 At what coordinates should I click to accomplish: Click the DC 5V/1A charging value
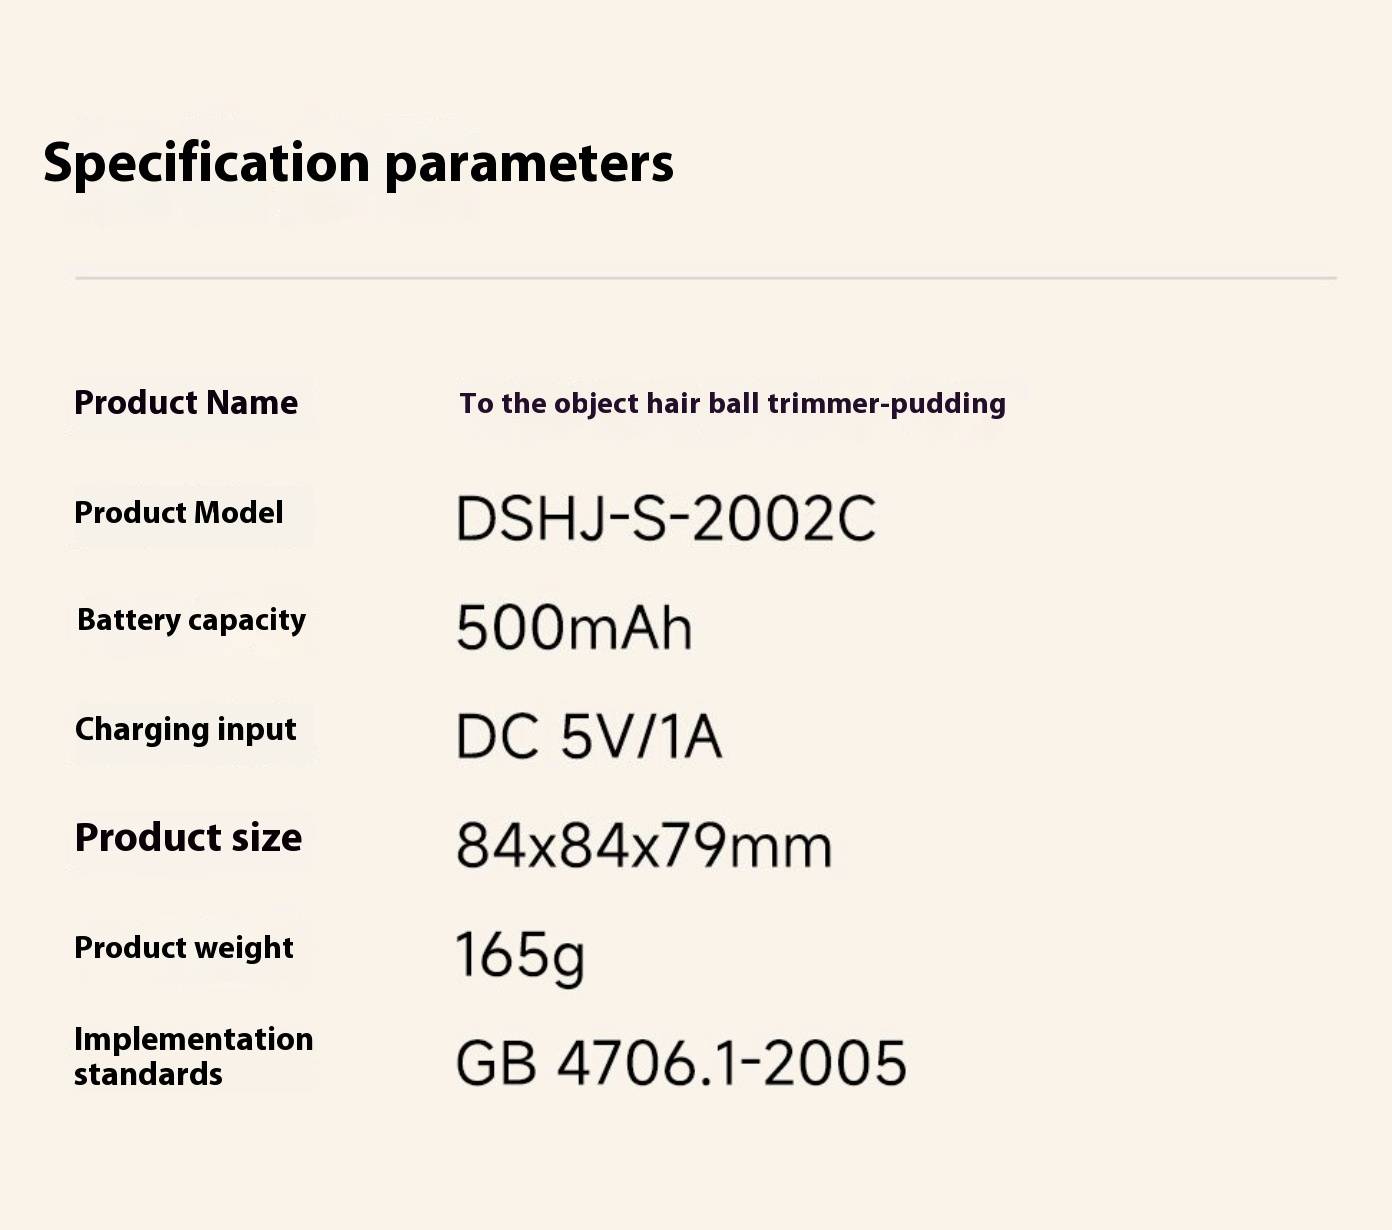click(589, 737)
